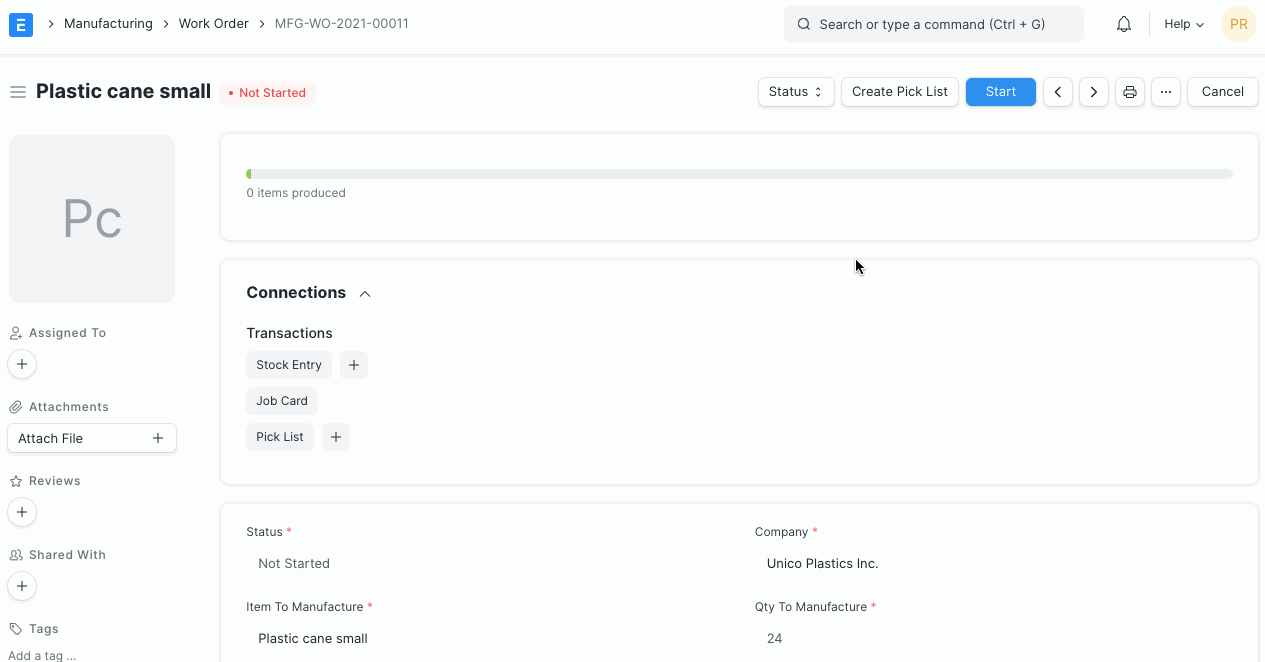The height and width of the screenshot is (662, 1265).
Task: Add an assignee under Assigned To
Action: pyautogui.click(x=22, y=364)
